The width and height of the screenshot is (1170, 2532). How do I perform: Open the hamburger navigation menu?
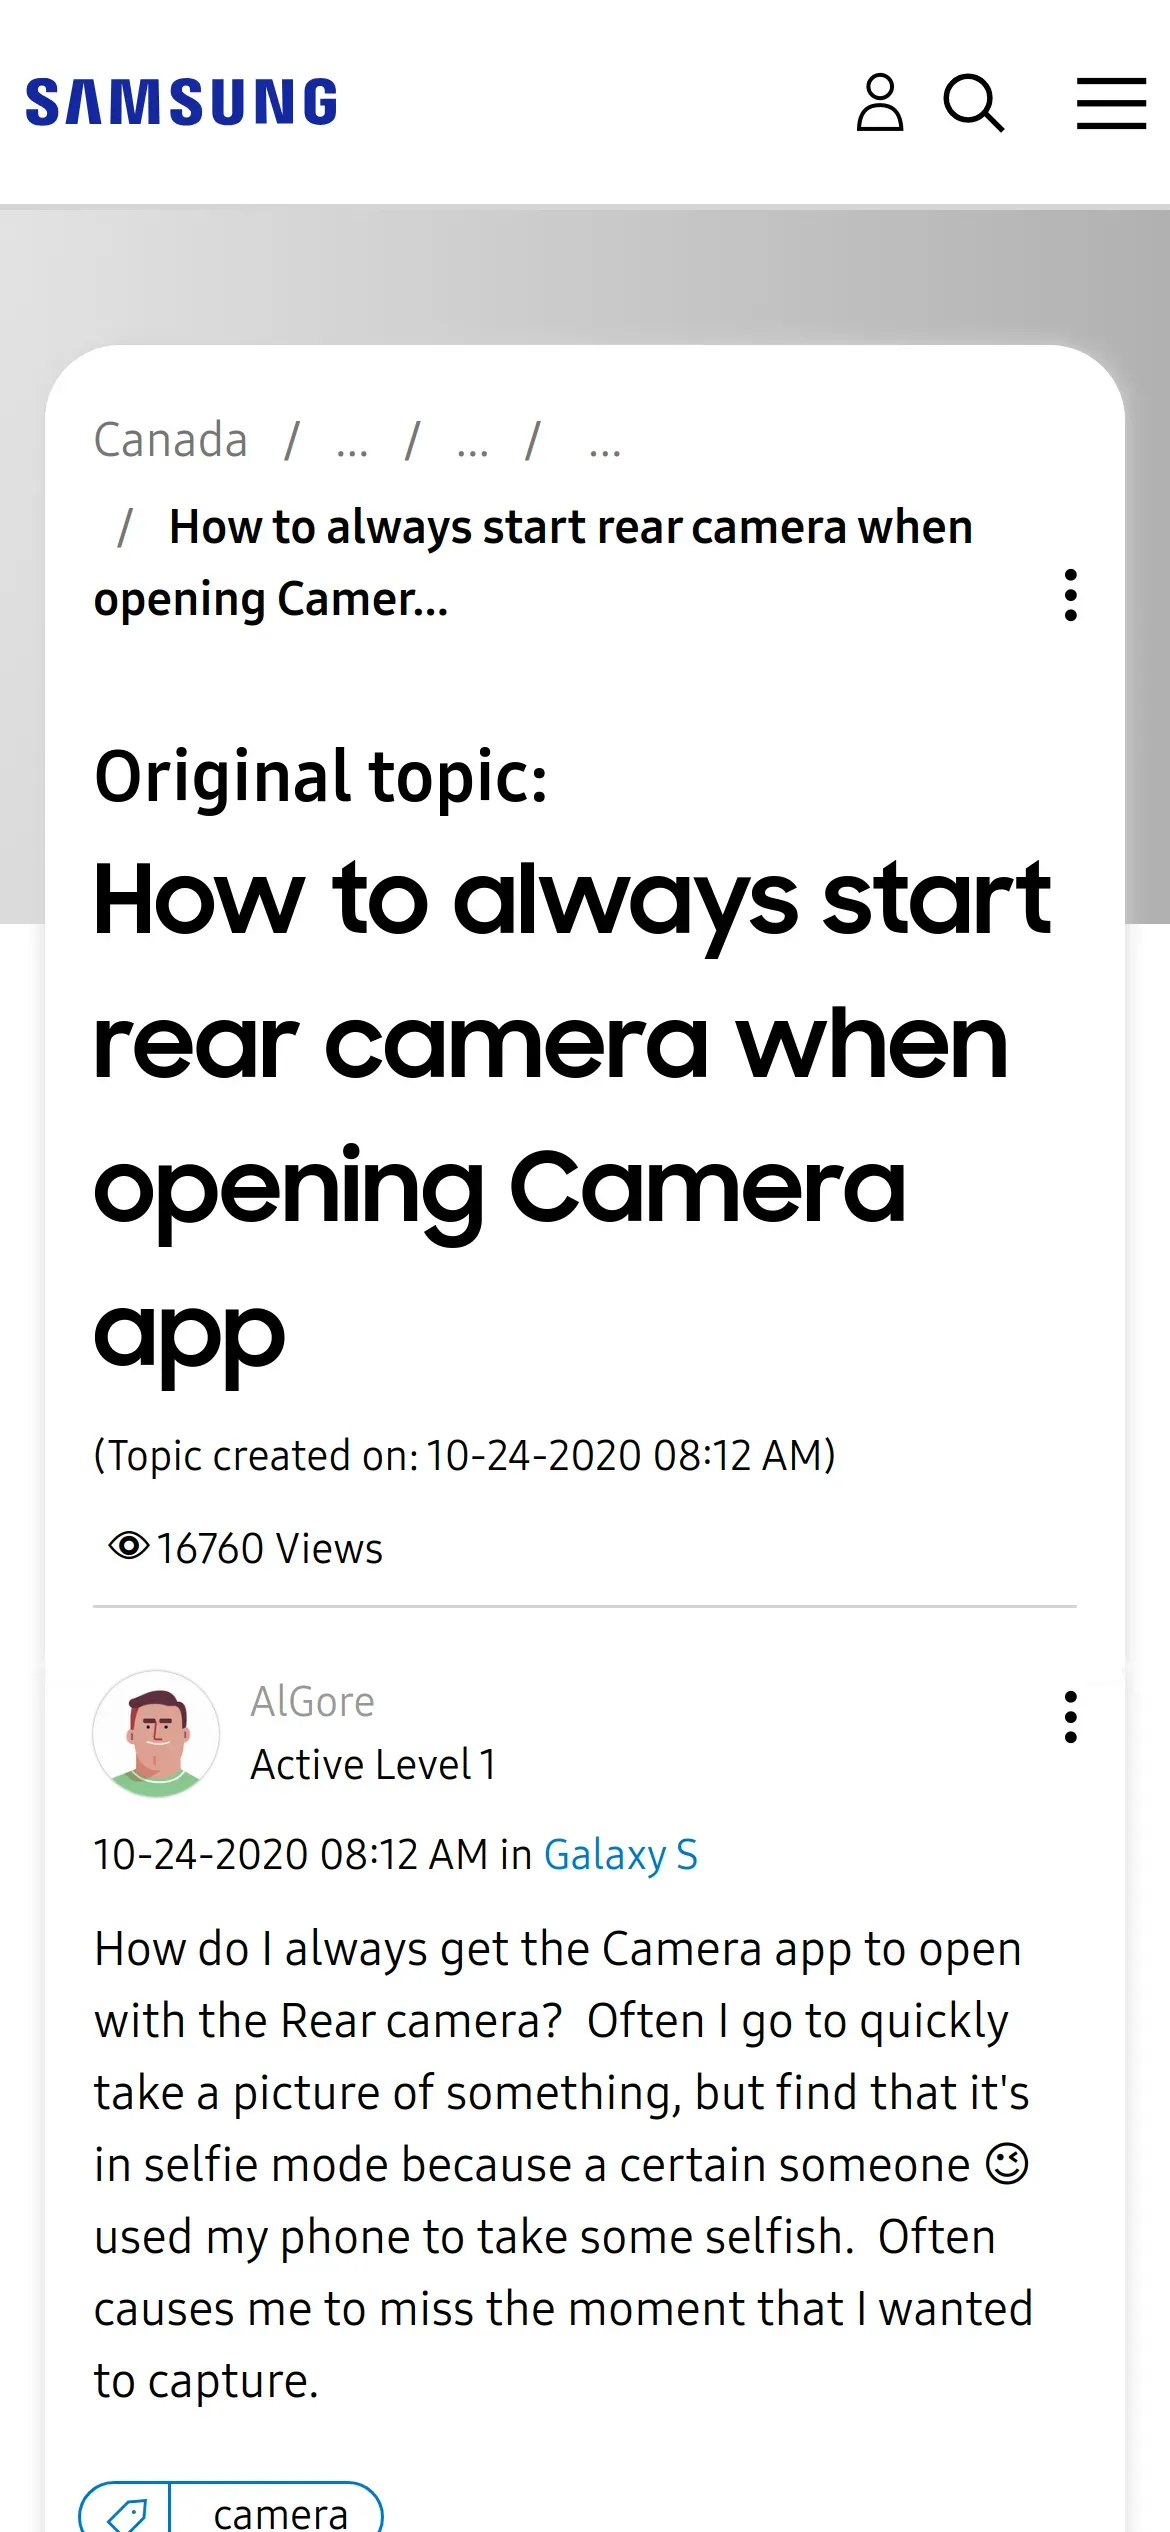click(1111, 103)
